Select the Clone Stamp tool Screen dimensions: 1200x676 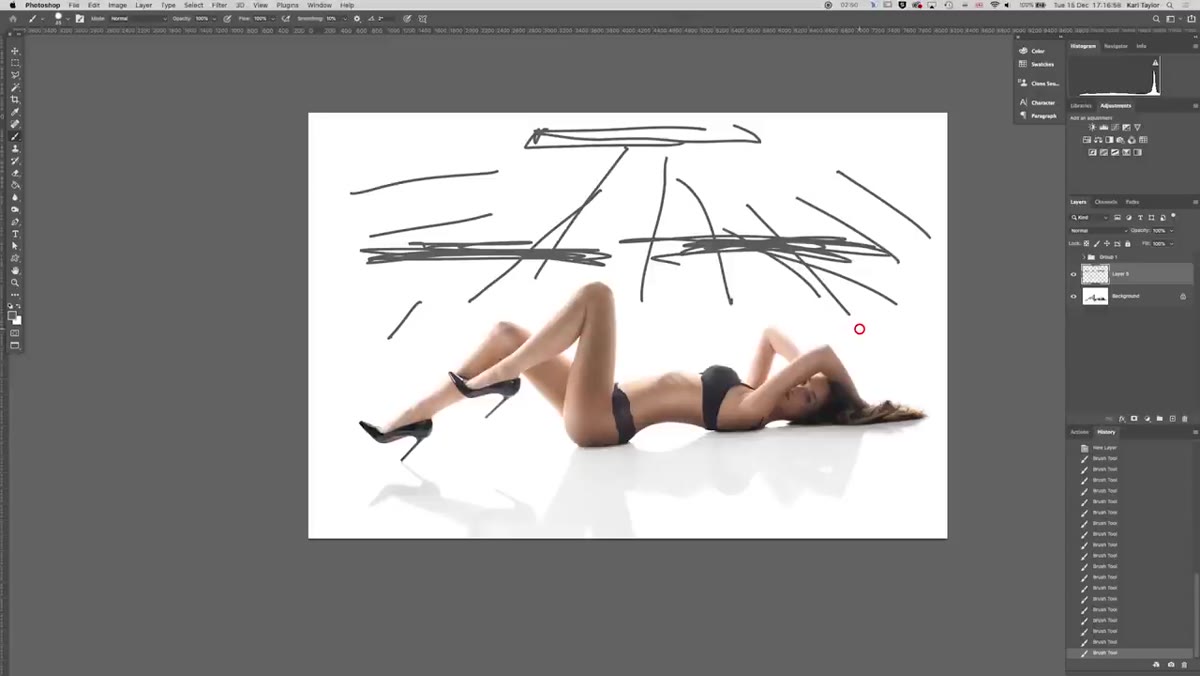click(15, 148)
